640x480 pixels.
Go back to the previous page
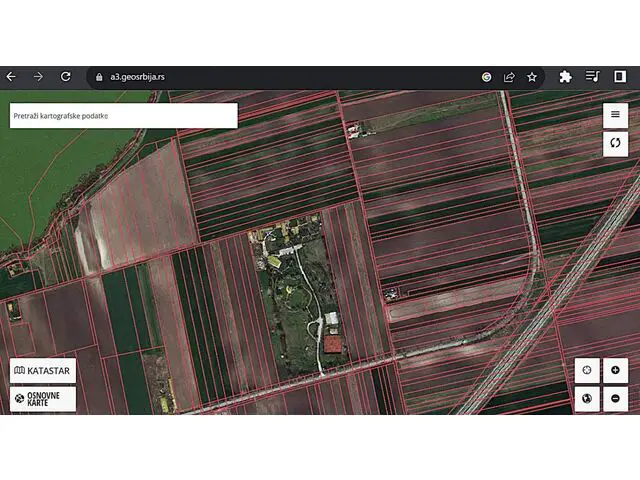click(11, 76)
